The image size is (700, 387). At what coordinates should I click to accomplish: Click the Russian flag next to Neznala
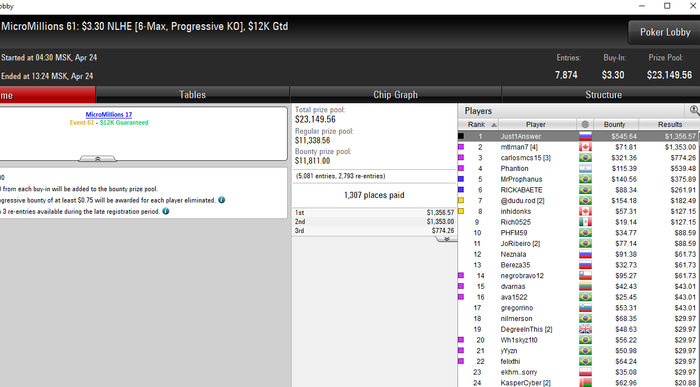click(585, 254)
